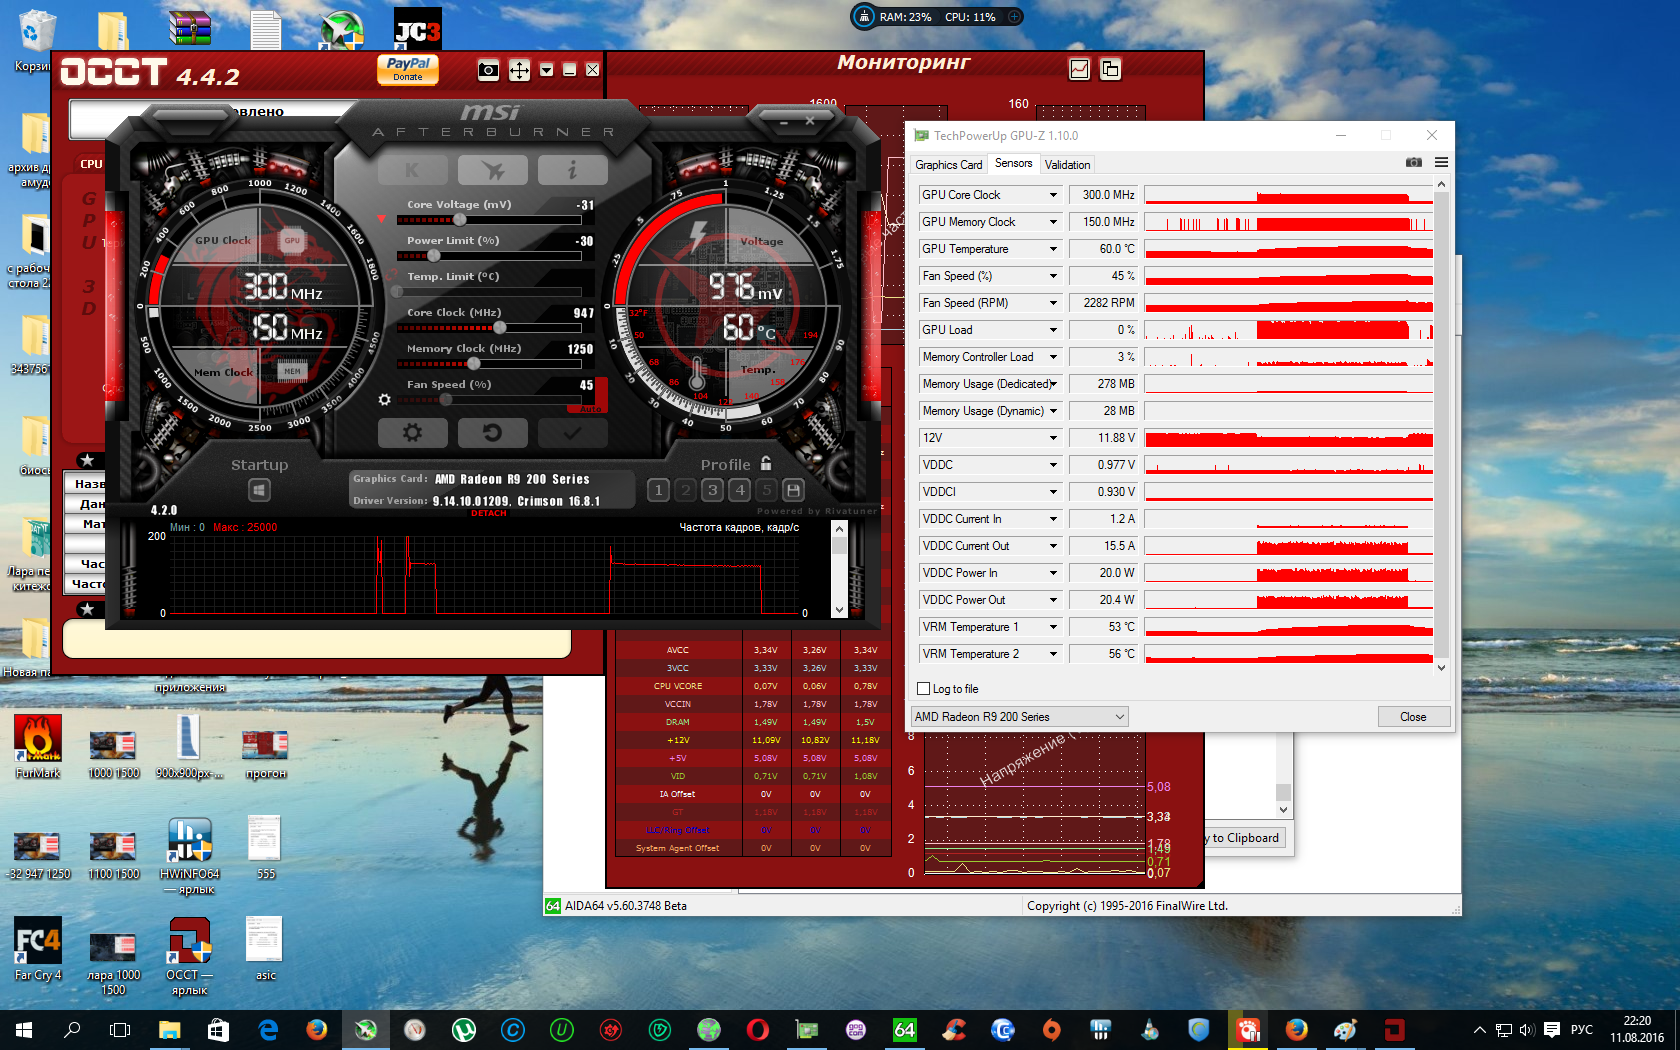Image resolution: width=1680 pixels, height=1050 pixels.
Task: Open GPU-Z hamburger menu
Action: pos(1441,162)
